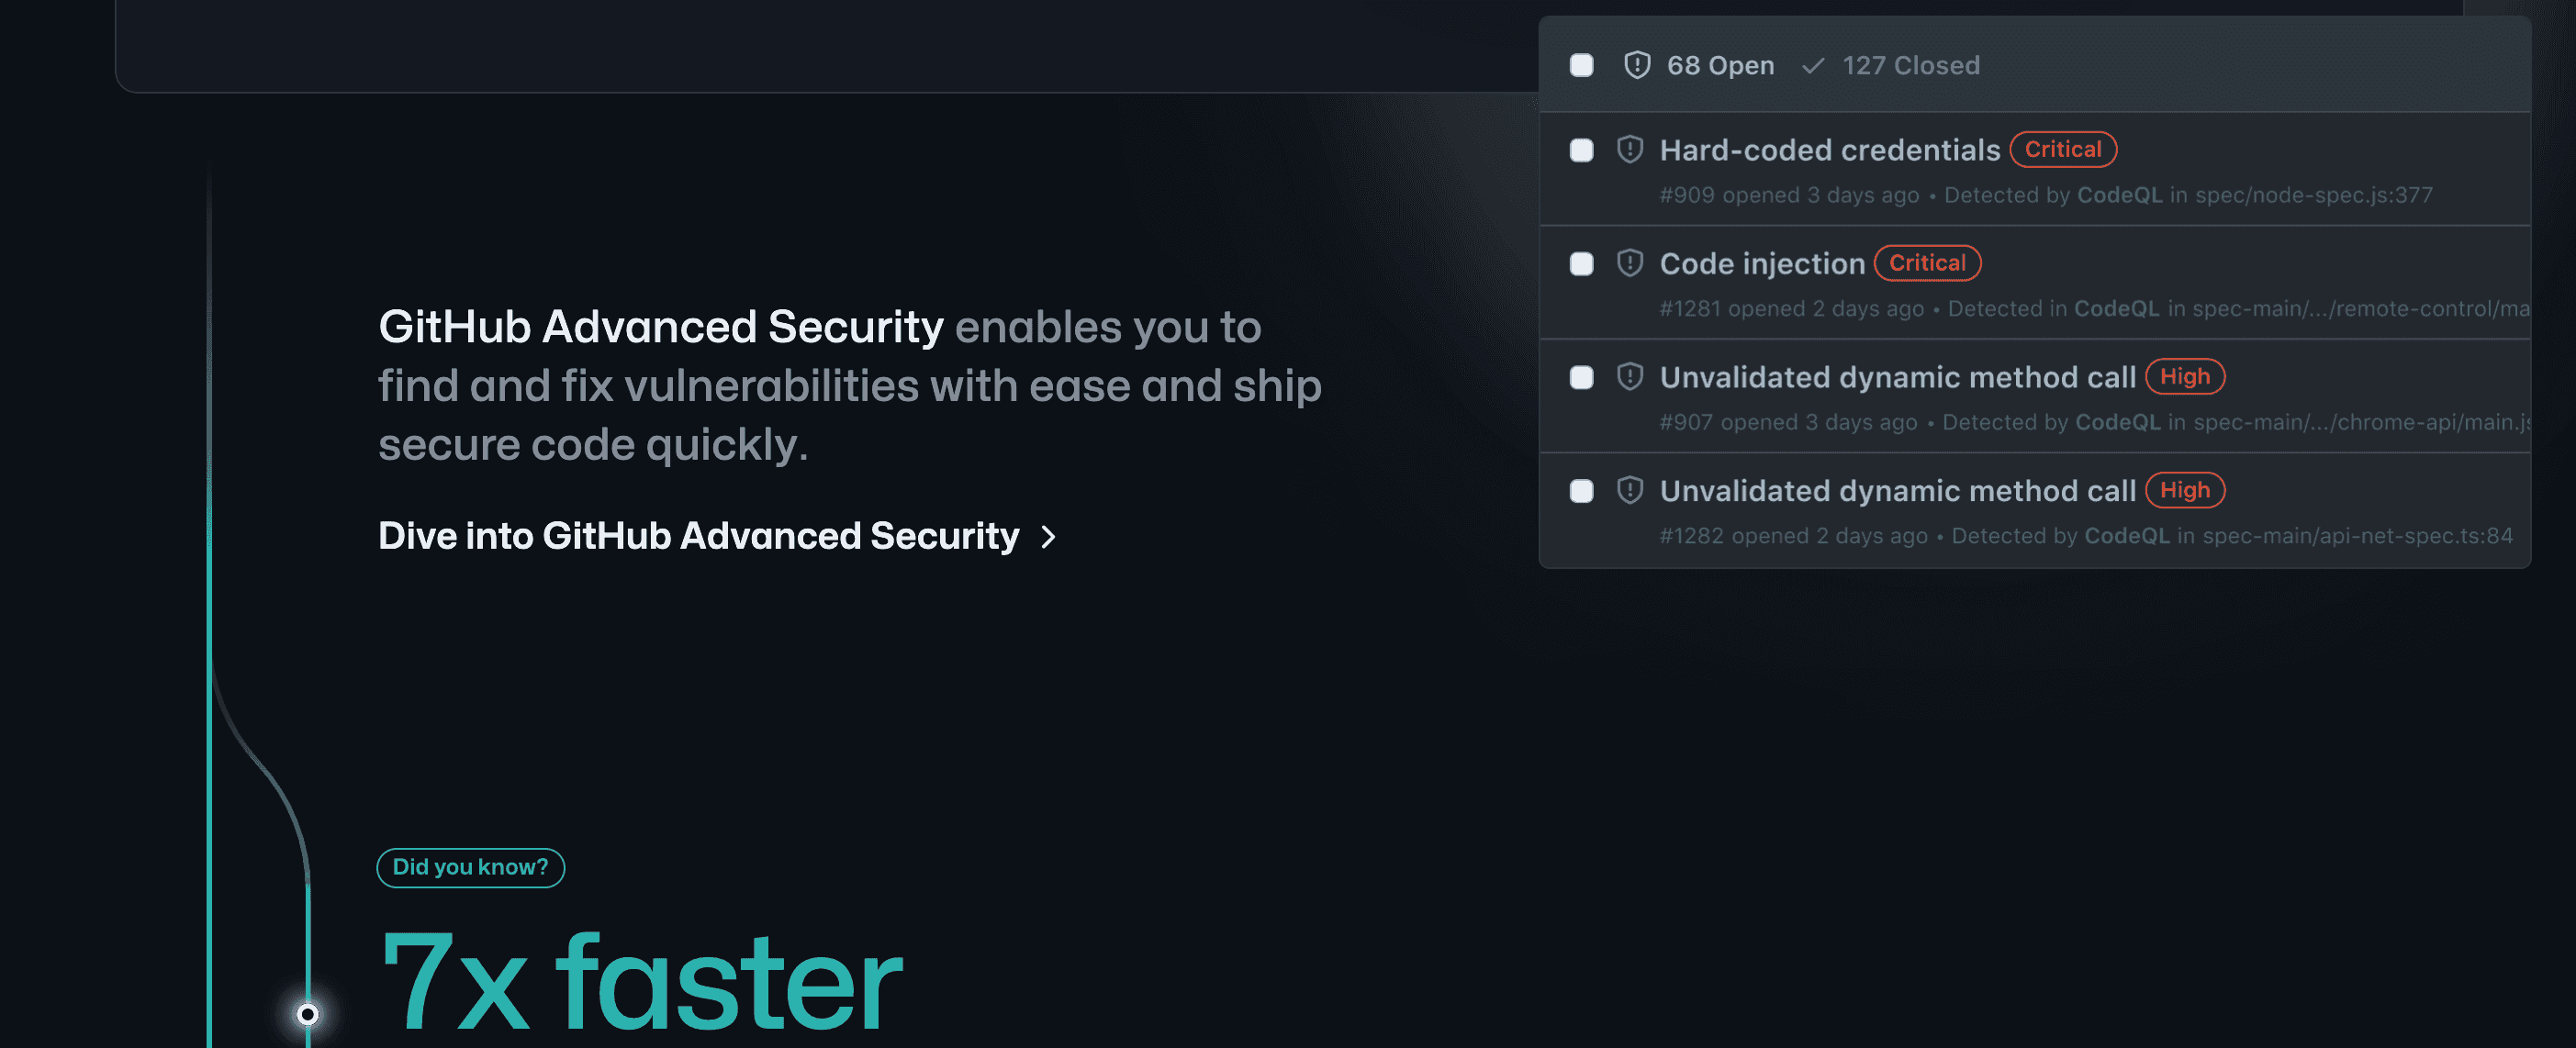This screenshot has width=2576, height=1048.
Task: Click the shield icon in the alerts header row
Action: (1636, 65)
